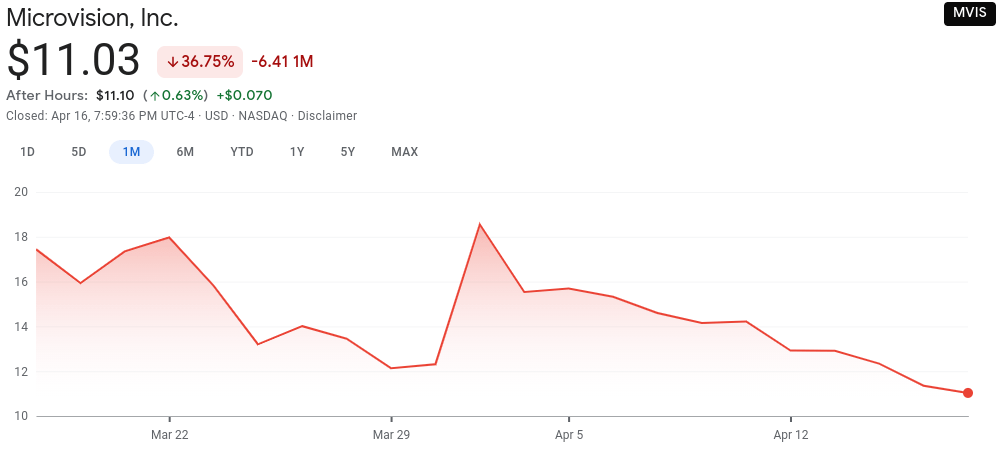Image resolution: width=1006 pixels, height=450 pixels.
Task: Click the highlighted 1M range tab
Action: pyautogui.click(x=131, y=152)
